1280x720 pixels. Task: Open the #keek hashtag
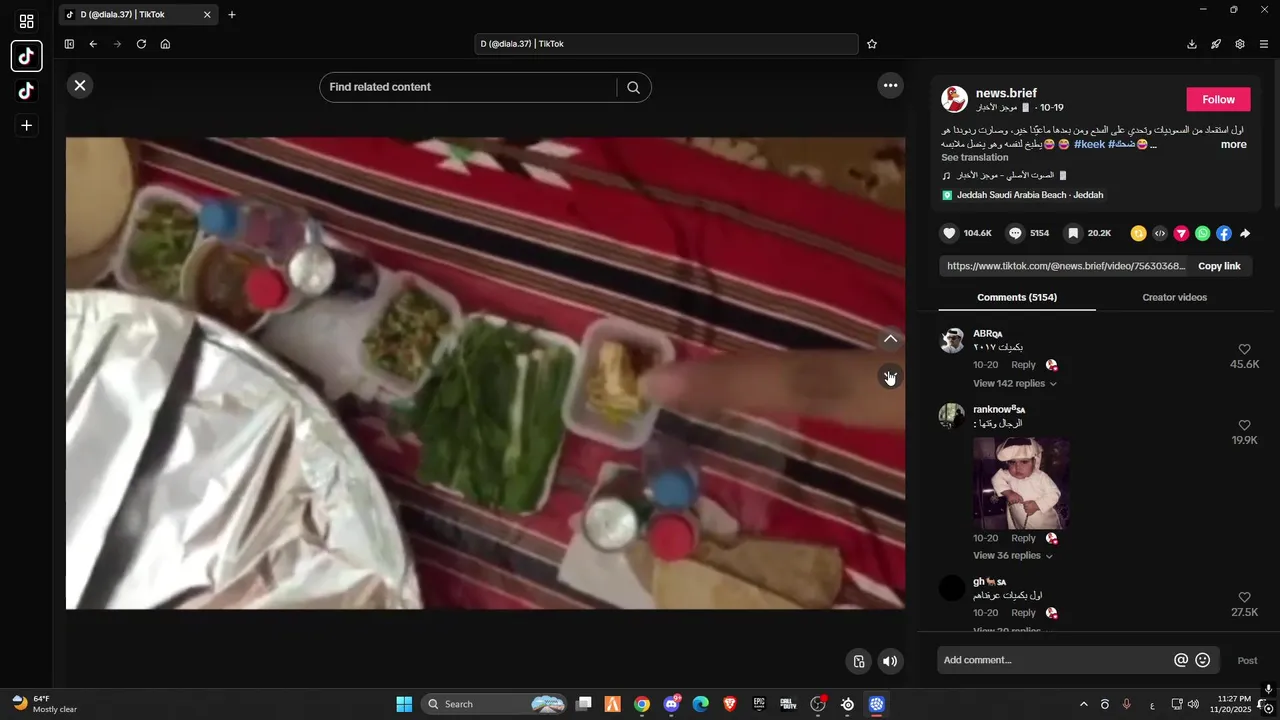click(x=1089, y=144)
